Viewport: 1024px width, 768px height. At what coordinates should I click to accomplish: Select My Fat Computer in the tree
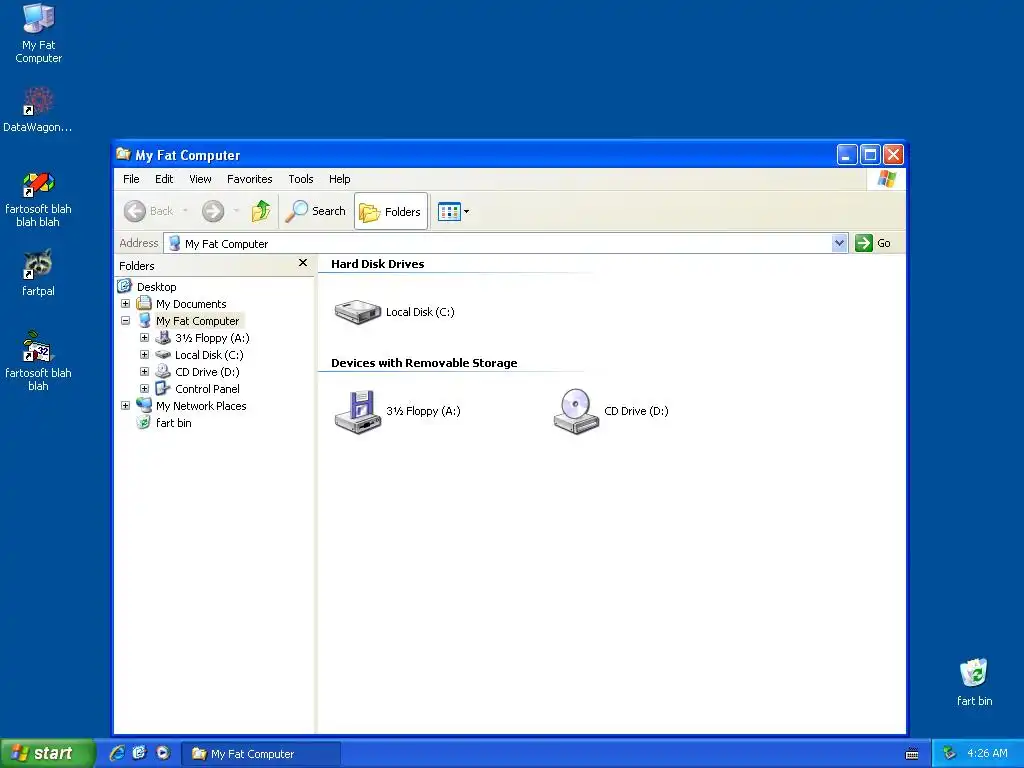(x=197, y=321)
